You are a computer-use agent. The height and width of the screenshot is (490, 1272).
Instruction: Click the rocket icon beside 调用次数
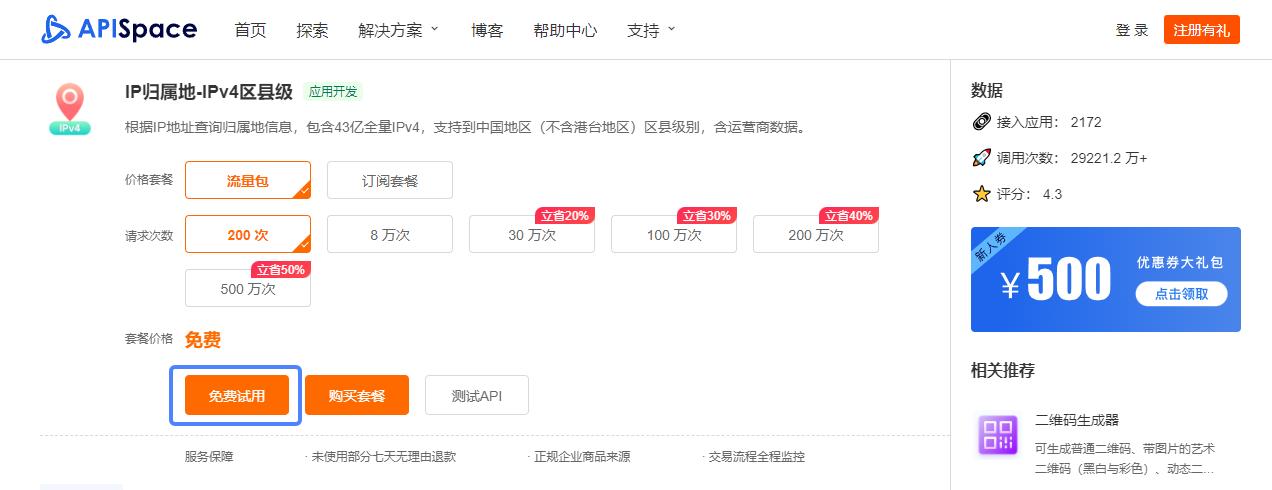click(x=981, y=158)
